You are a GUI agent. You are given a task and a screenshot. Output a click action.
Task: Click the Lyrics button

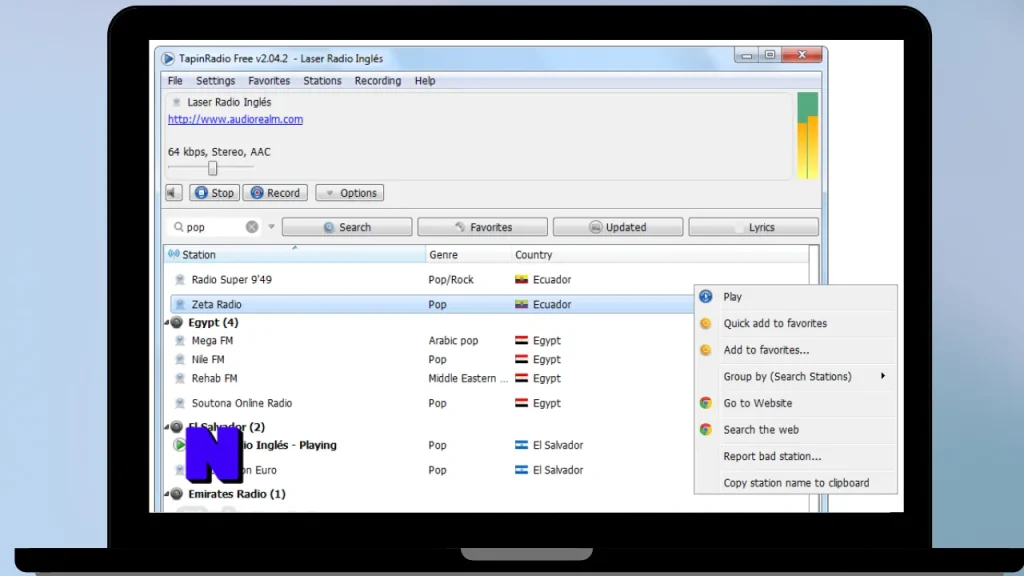click(753, 227)
